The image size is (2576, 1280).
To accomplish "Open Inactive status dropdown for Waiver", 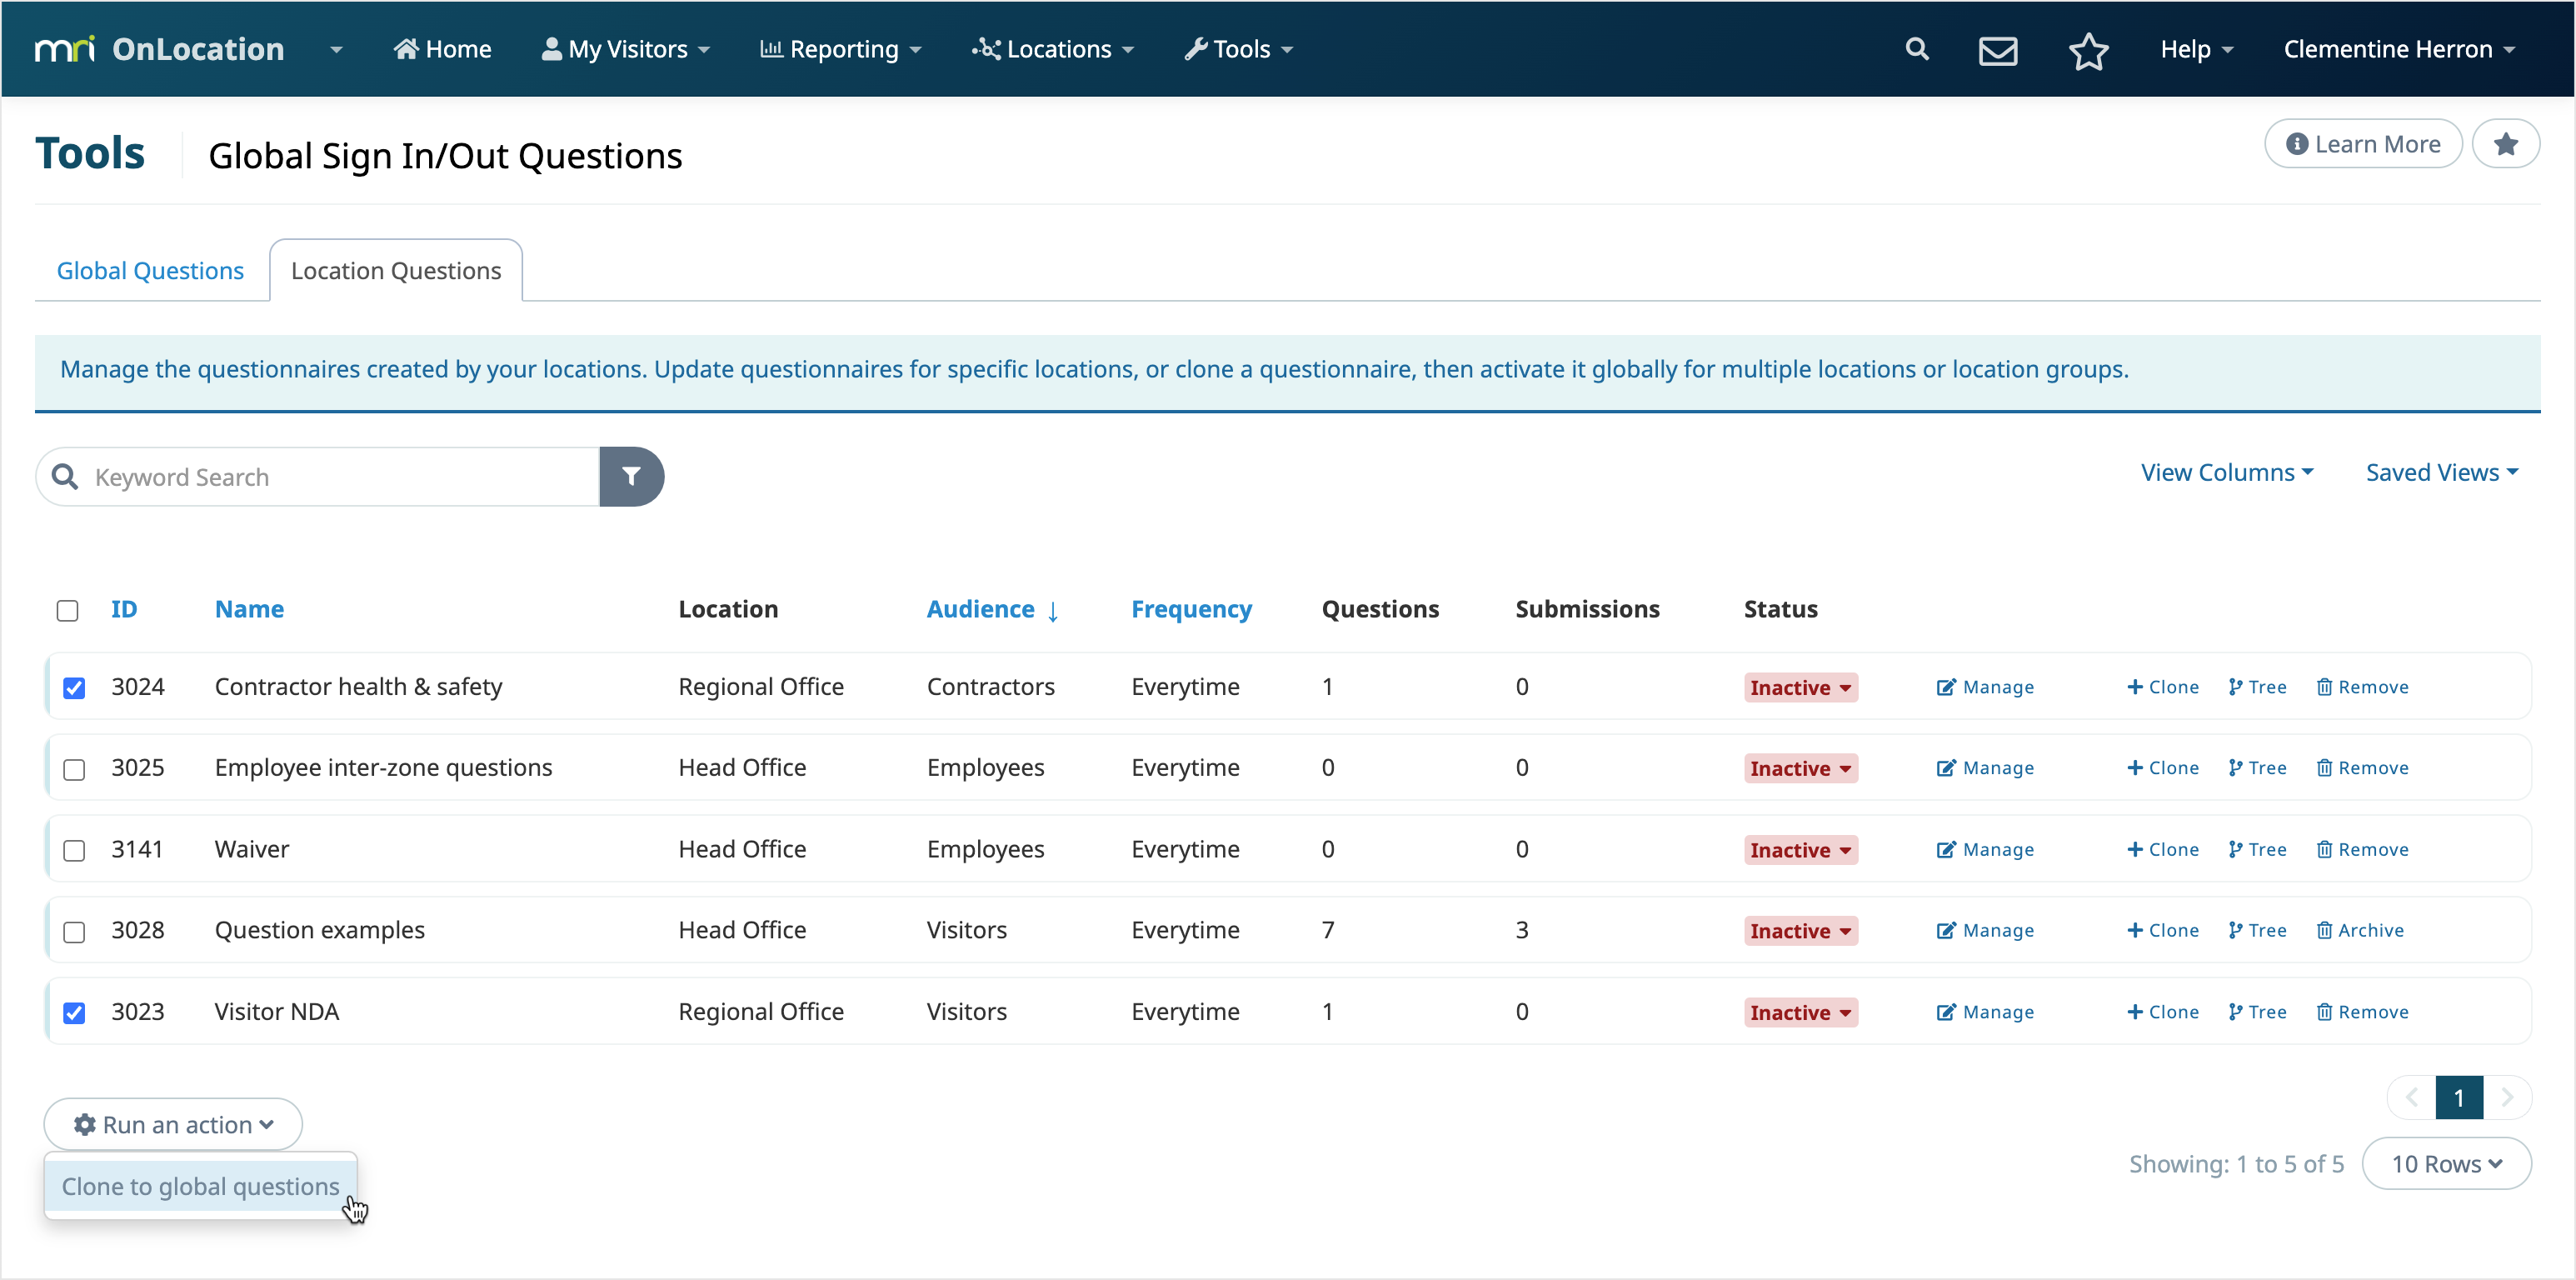I will (1800, 850).
